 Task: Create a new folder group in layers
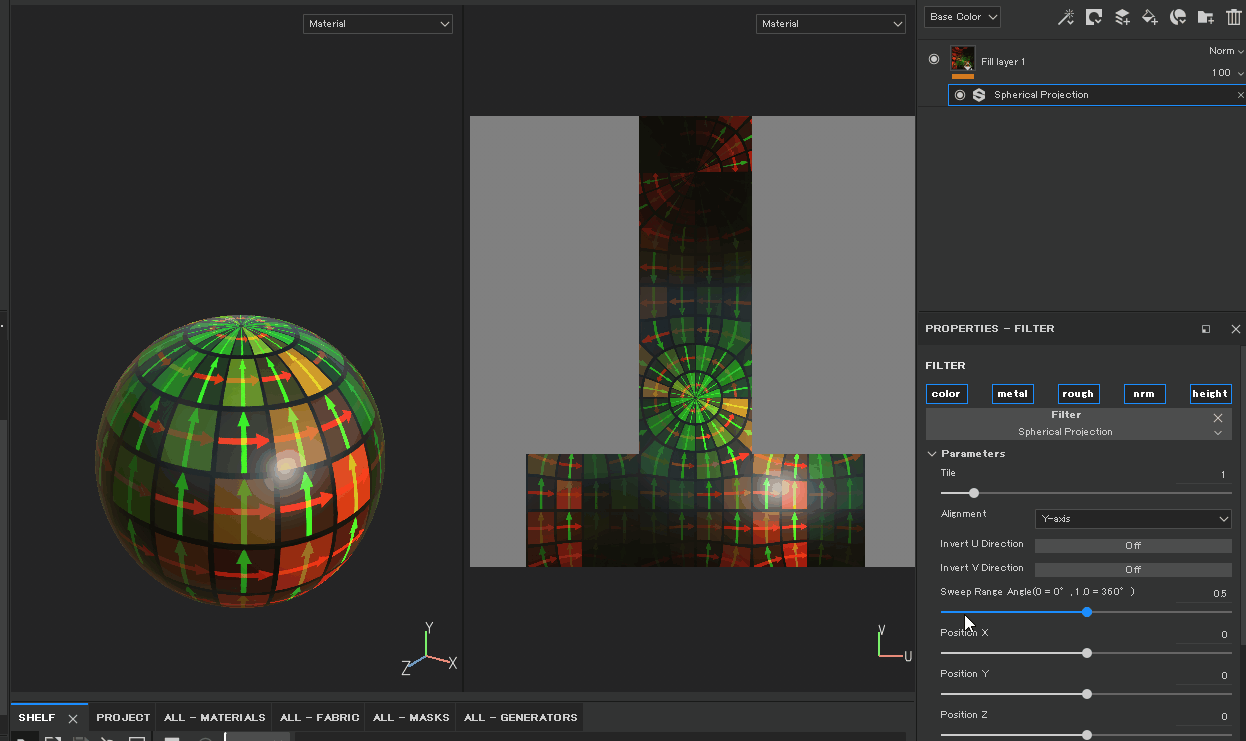click(1205, 16)
